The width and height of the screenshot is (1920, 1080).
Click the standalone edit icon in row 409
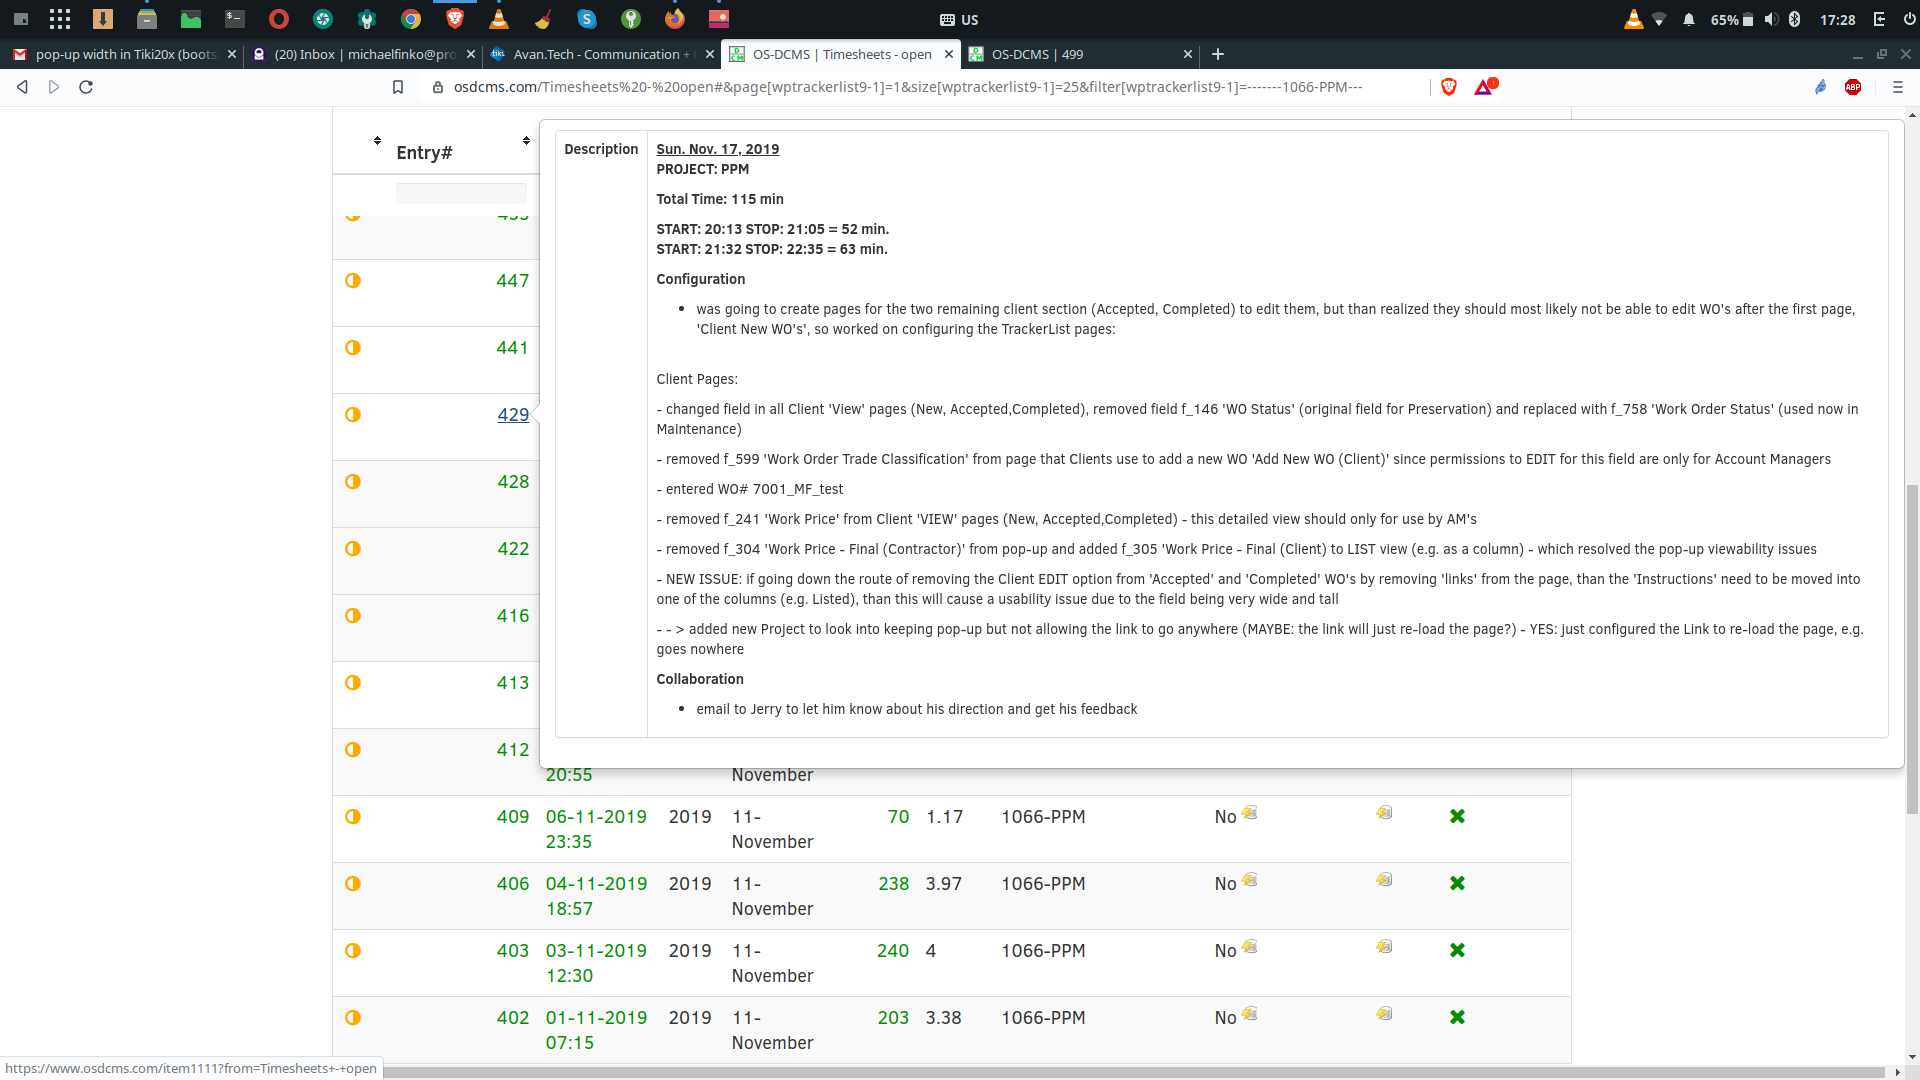pyautogui.click(x=1384, y=813)
